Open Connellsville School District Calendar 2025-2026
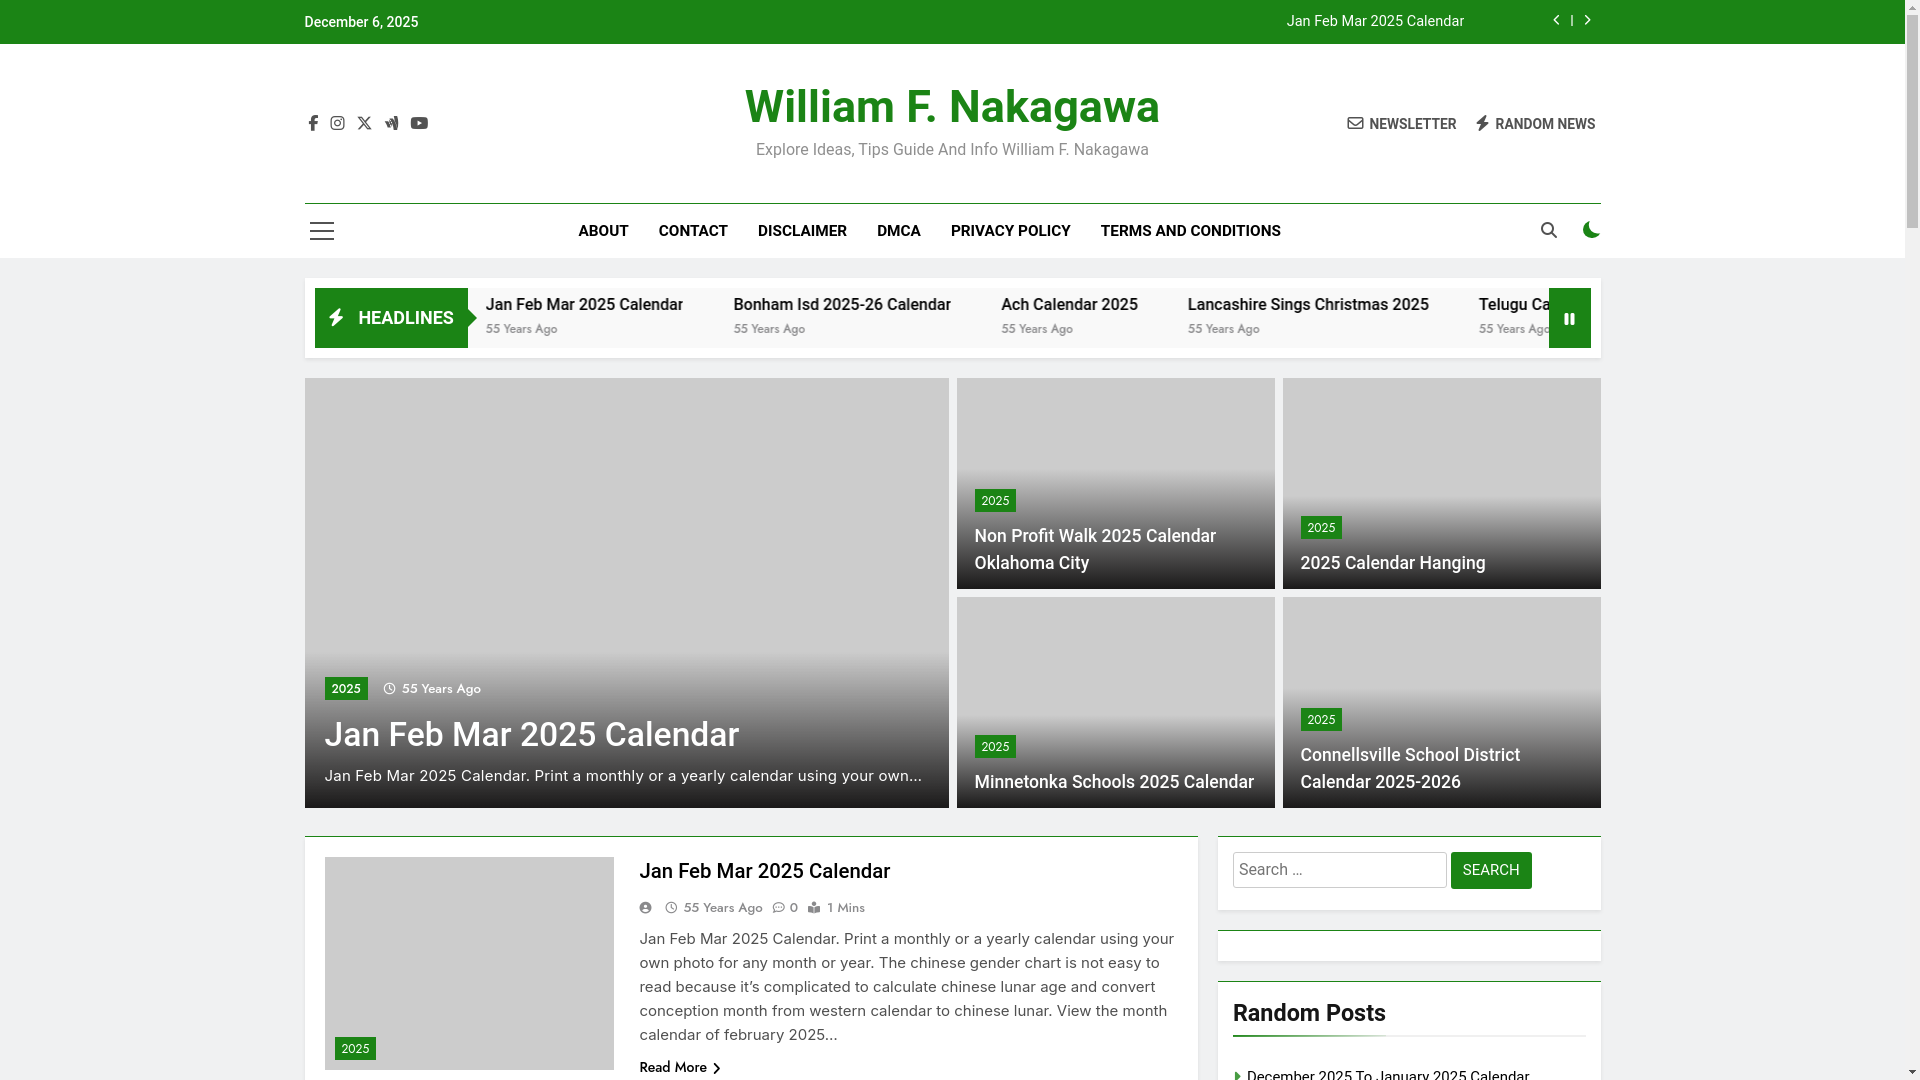This screenshot has height=1080, width=1920. click(1410, 768)
